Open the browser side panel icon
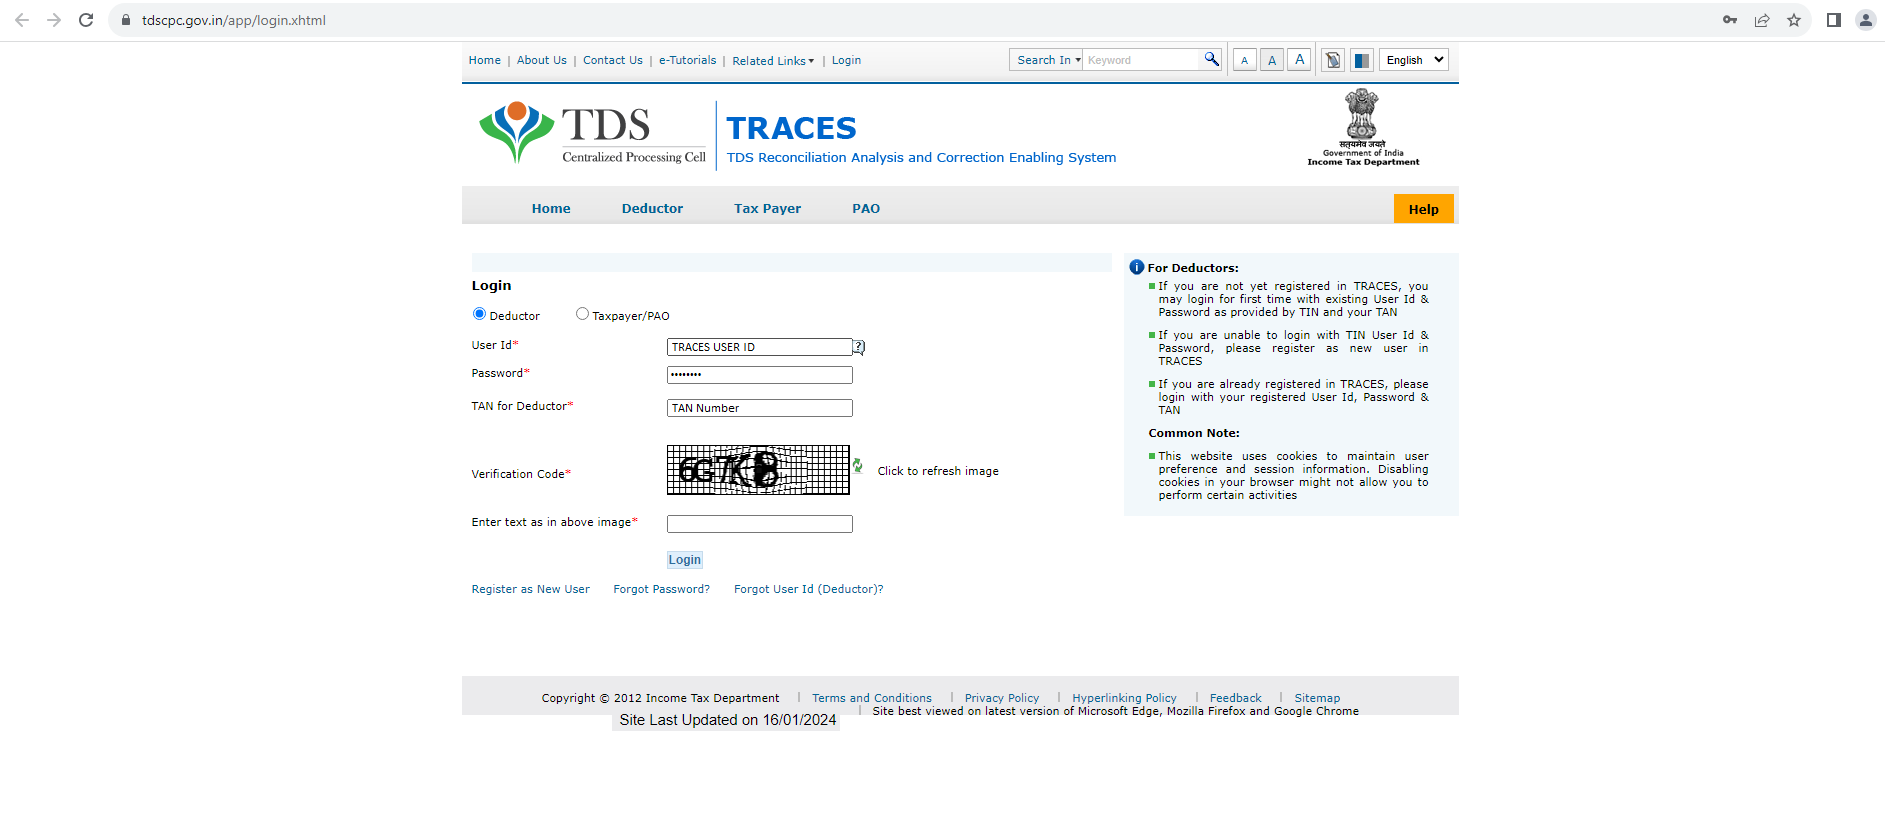This screenshot has height=817, width=1885. pos(1834,20)
